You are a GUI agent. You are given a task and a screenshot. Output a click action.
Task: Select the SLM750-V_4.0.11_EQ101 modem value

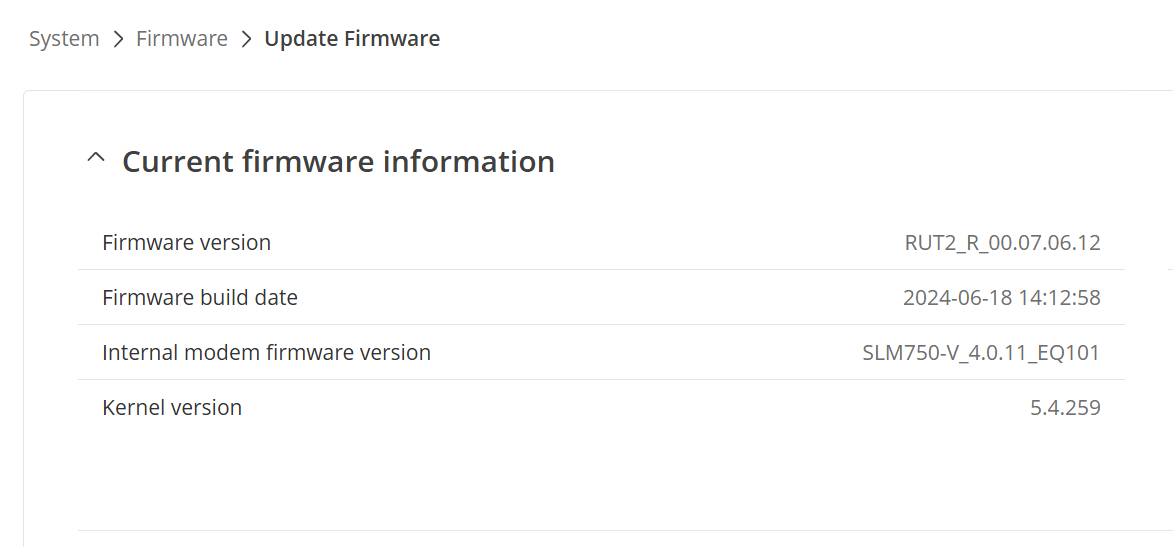[x=981, y=353]
